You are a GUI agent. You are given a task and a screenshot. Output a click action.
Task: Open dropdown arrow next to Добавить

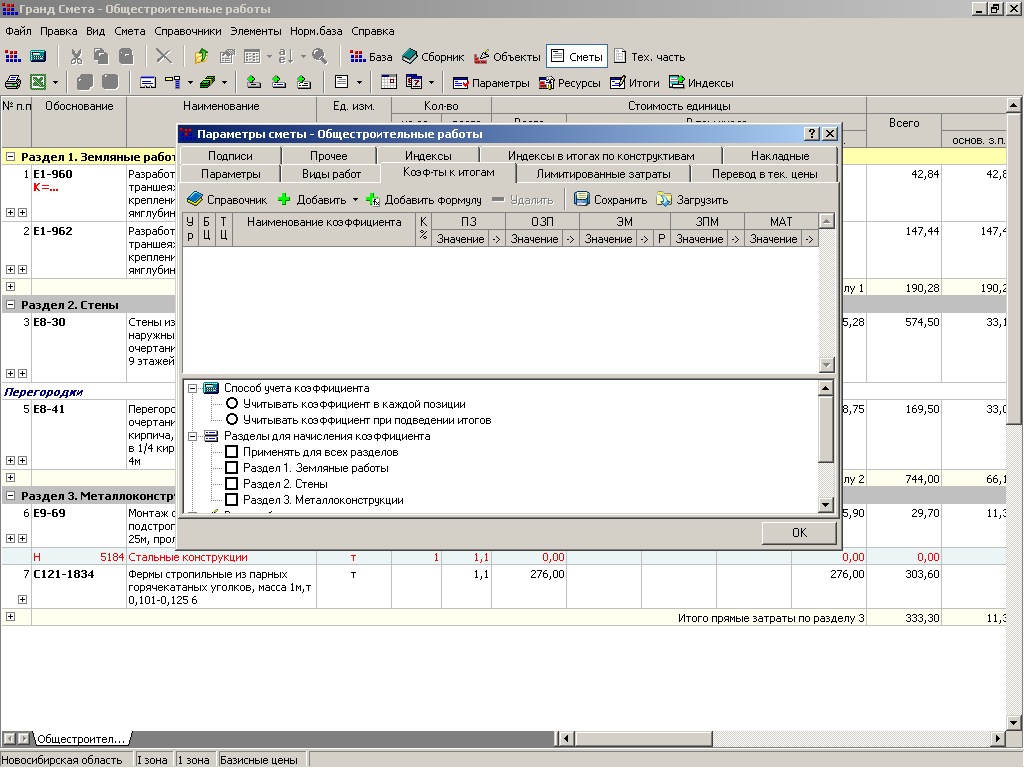click(356, 200)
